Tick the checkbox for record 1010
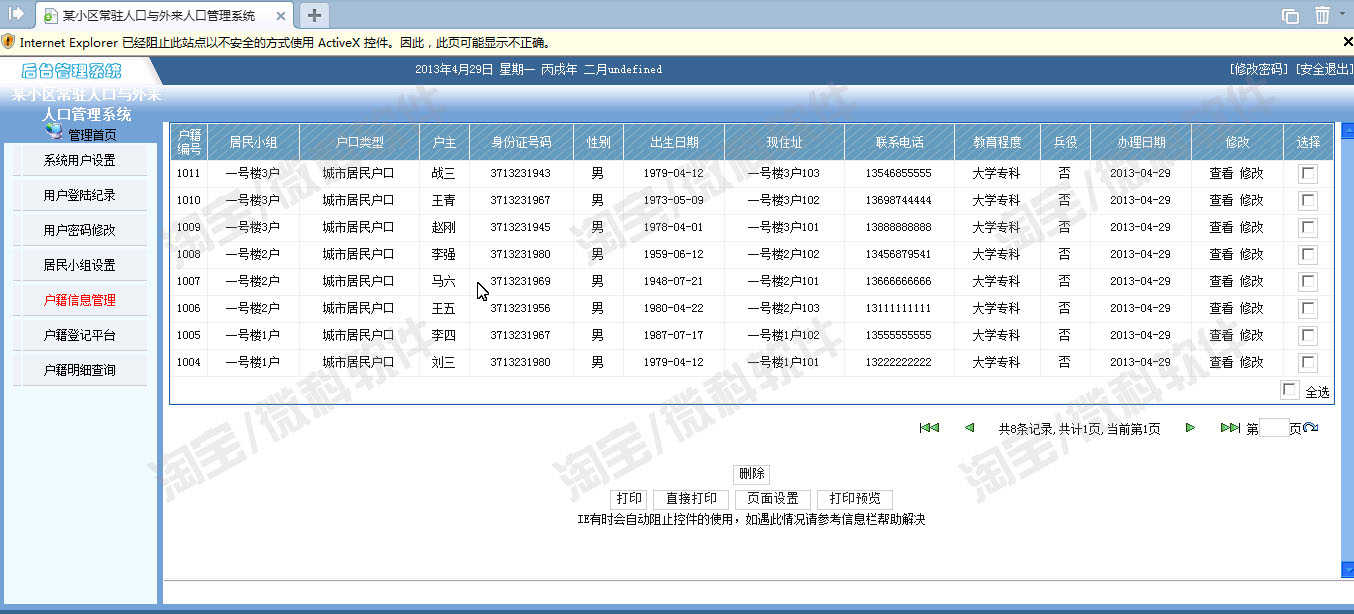This screenshot has width=1354, height=614. point(1308,200)
